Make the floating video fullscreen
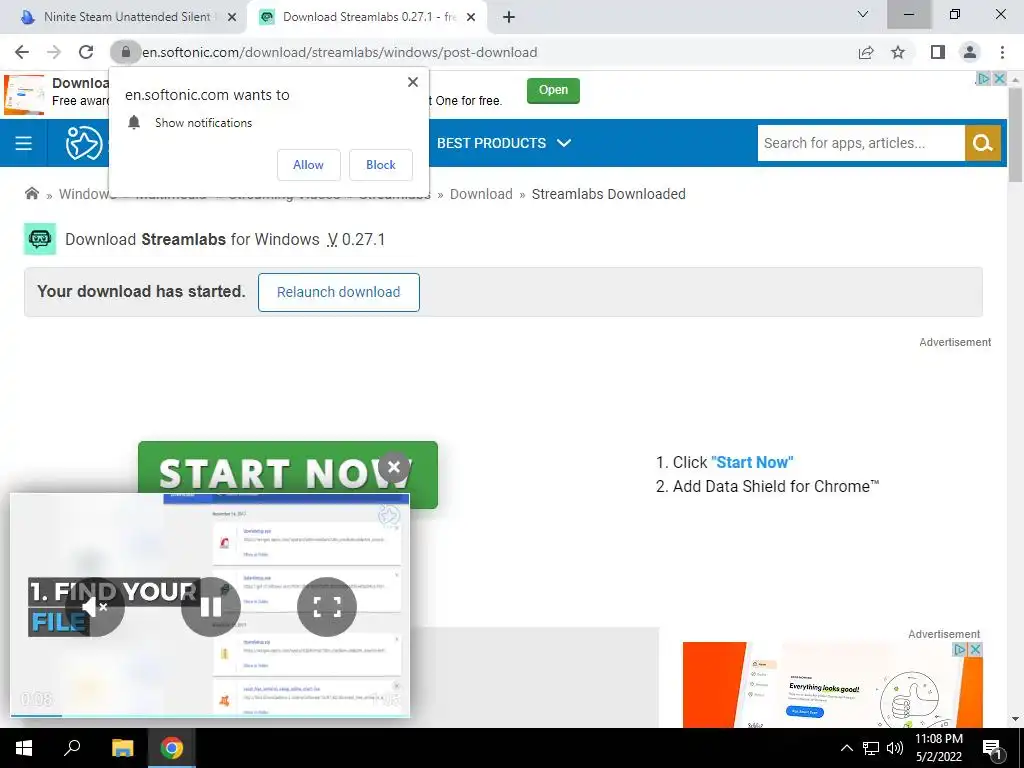Image resolution: width=1024 pixels, height=768 pixels. coord(327,607)
